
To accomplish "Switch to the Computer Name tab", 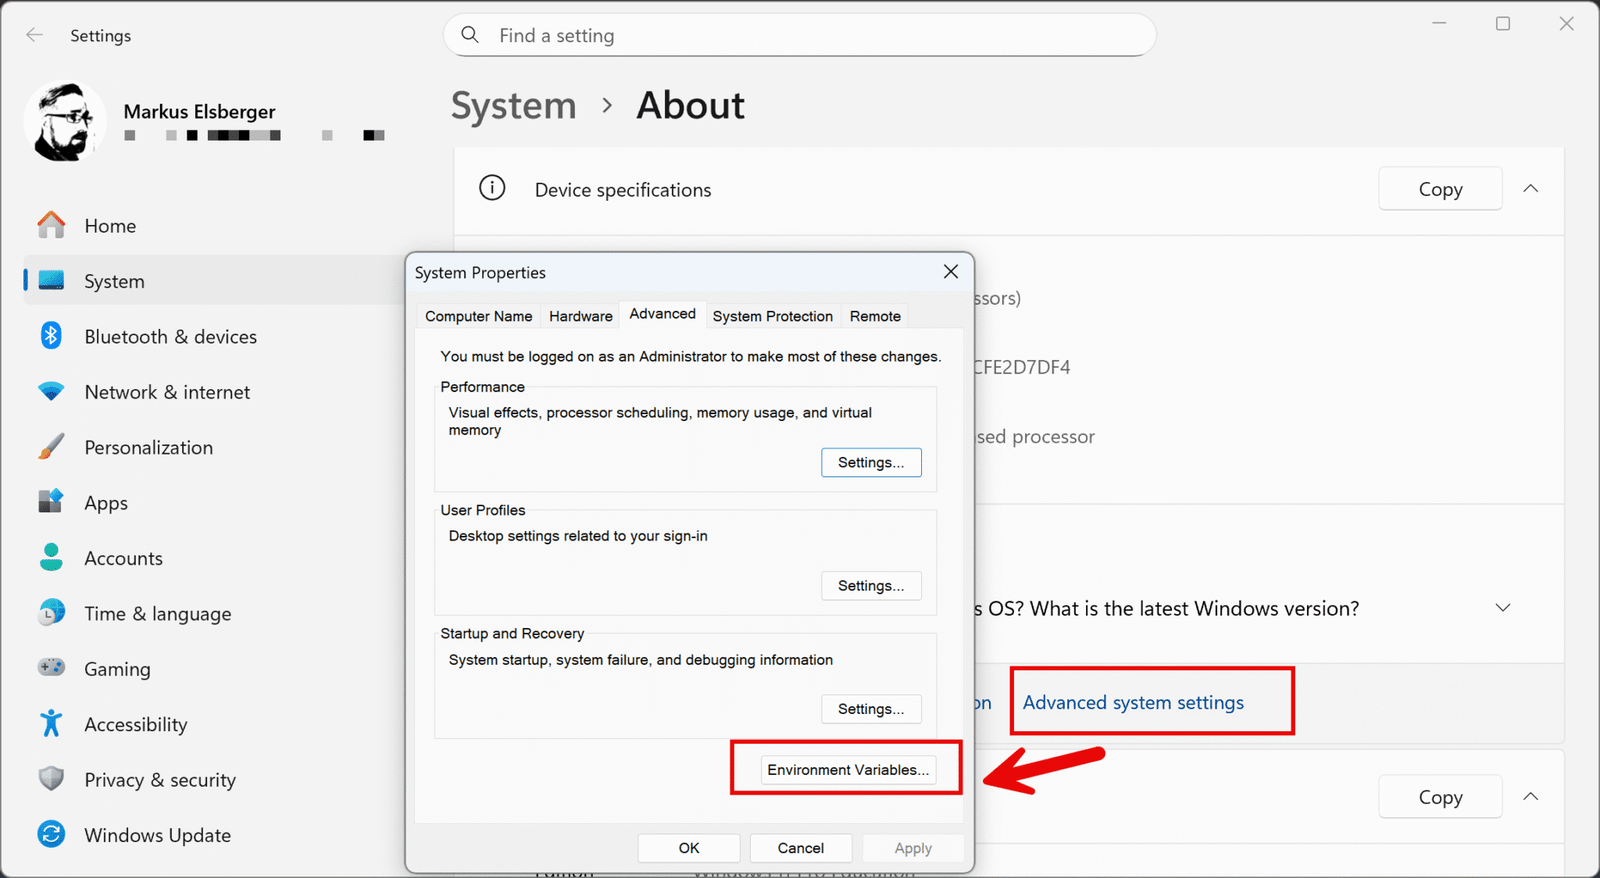I will click(x=479, y=316).
